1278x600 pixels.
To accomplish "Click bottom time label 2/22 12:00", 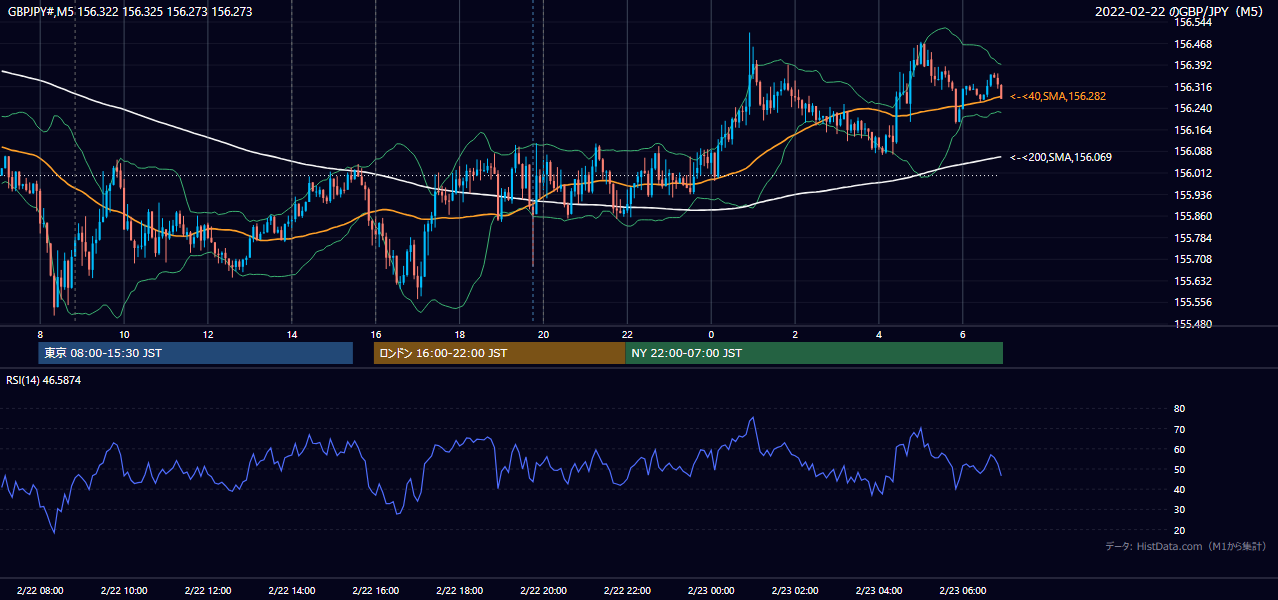I will (x=207, y=591).
